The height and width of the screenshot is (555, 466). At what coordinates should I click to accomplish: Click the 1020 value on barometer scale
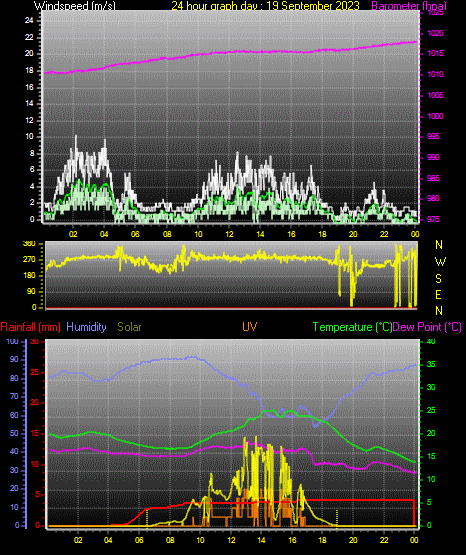click(436, 33)
